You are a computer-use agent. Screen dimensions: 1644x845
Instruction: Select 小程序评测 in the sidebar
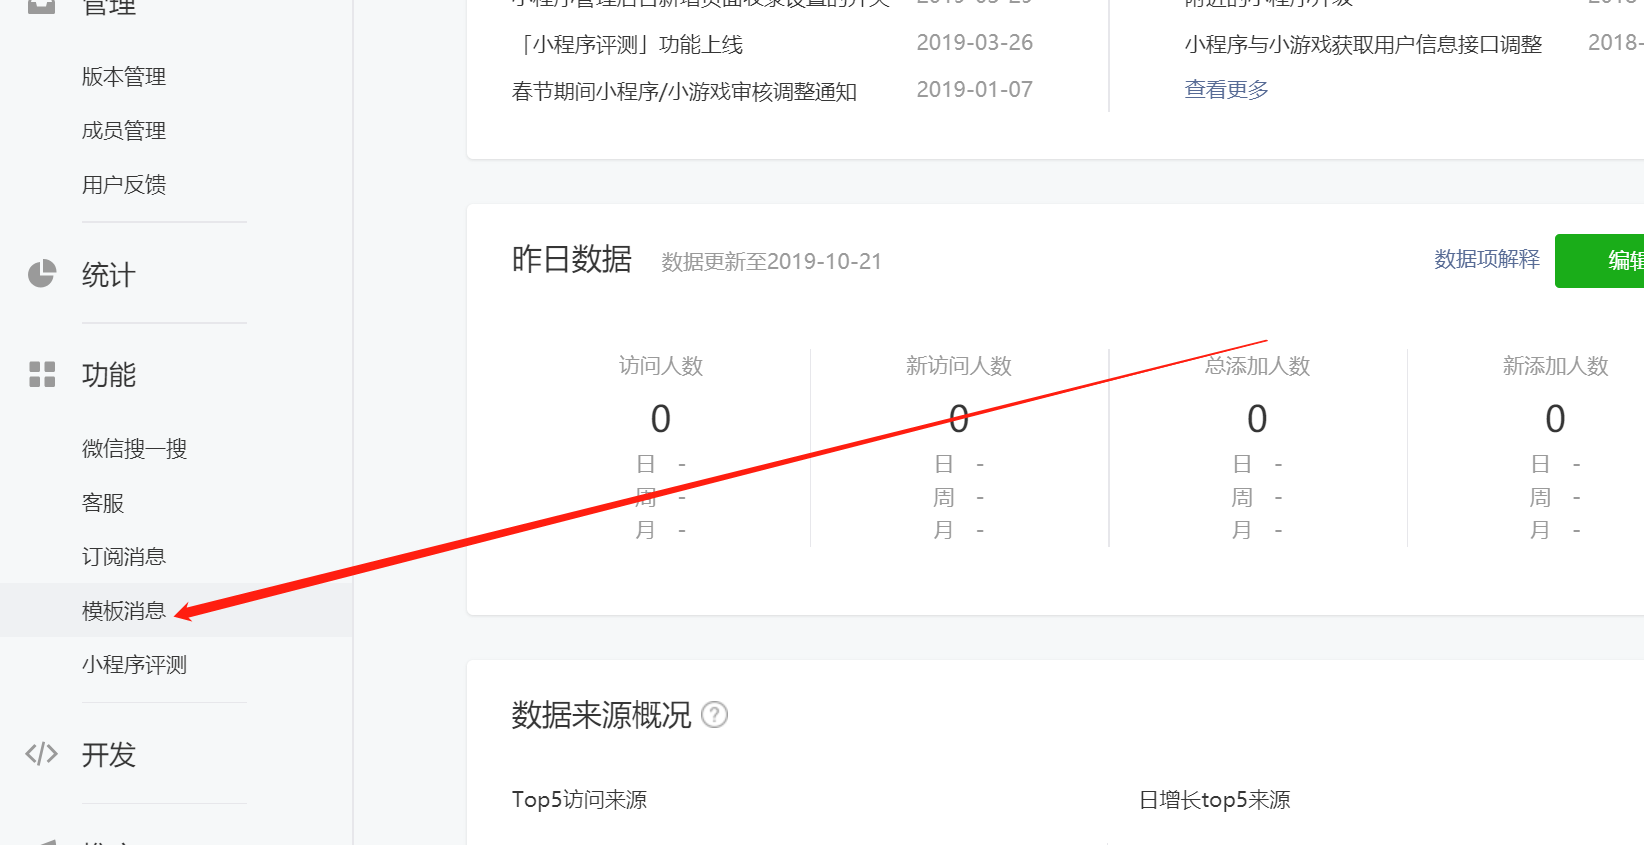(135, 665)
